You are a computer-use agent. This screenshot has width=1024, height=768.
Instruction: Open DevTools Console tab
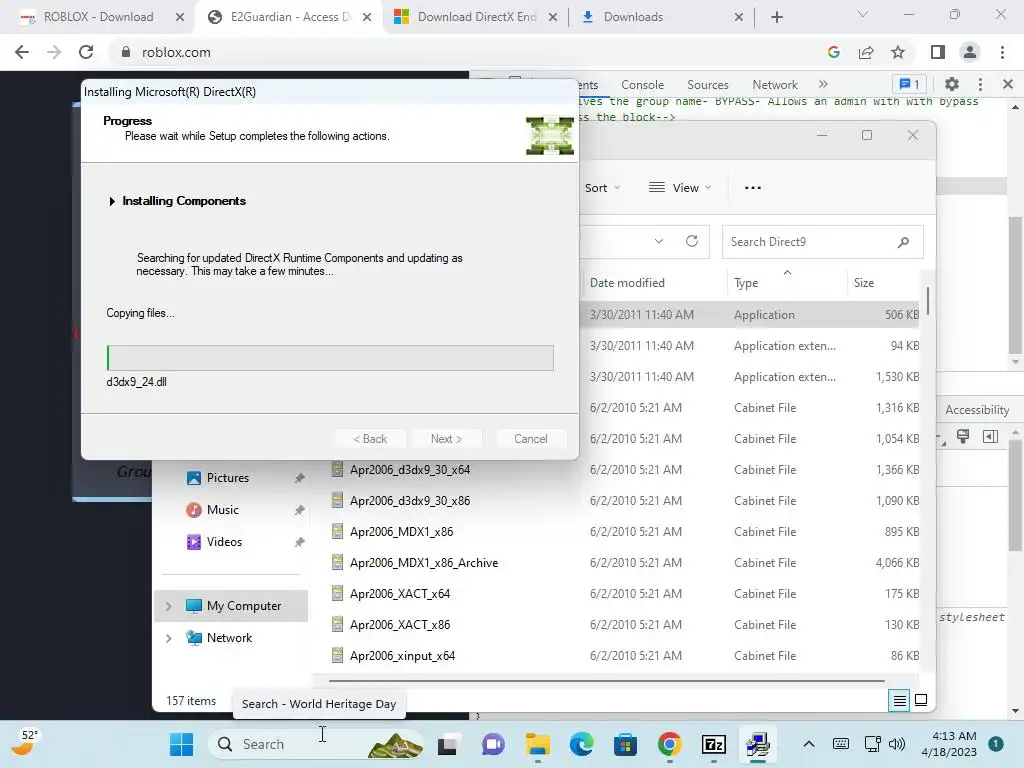[x=643, y=85]
